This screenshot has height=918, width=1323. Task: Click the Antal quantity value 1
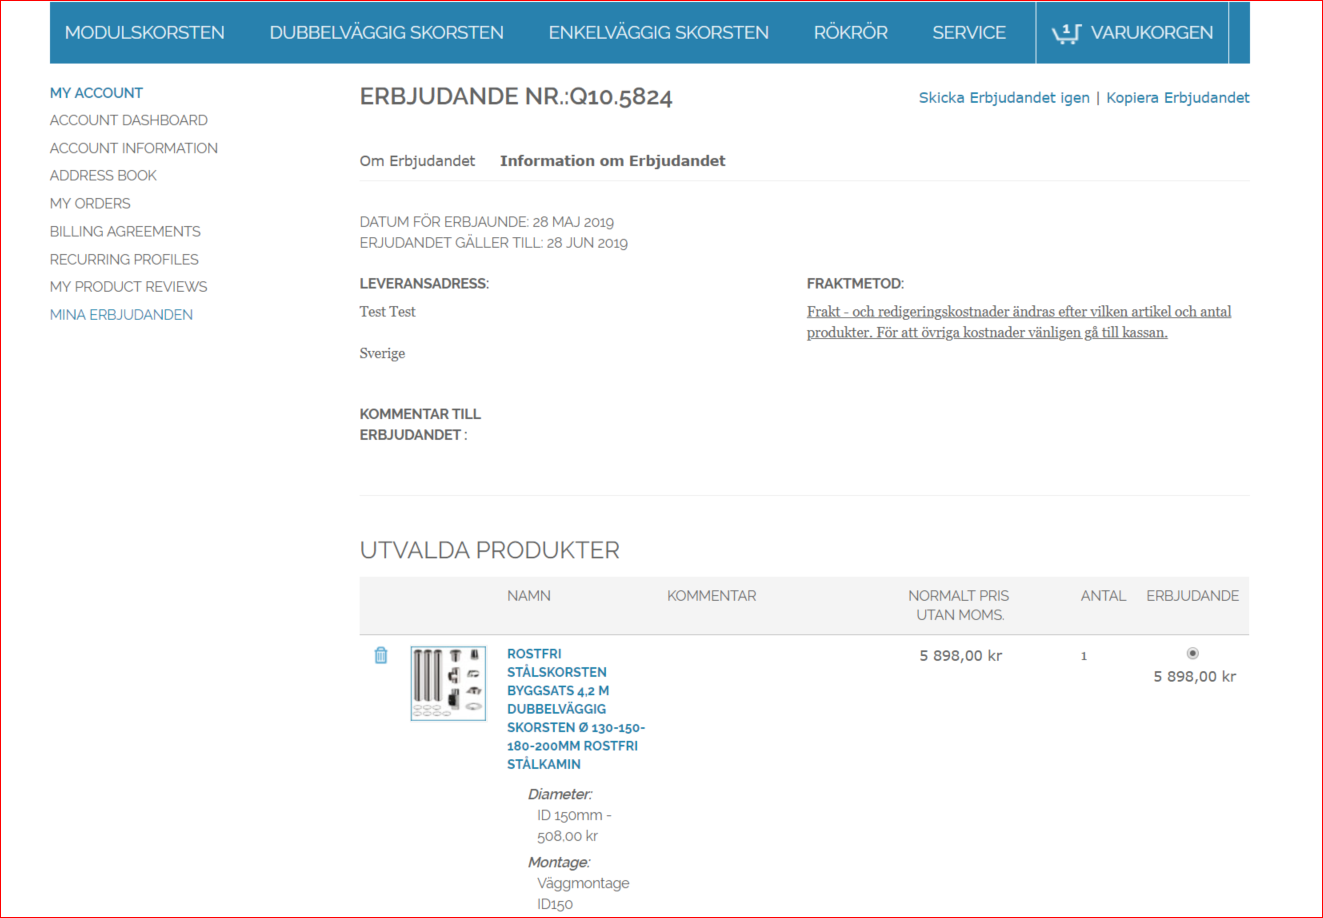tap(1083, 656)
